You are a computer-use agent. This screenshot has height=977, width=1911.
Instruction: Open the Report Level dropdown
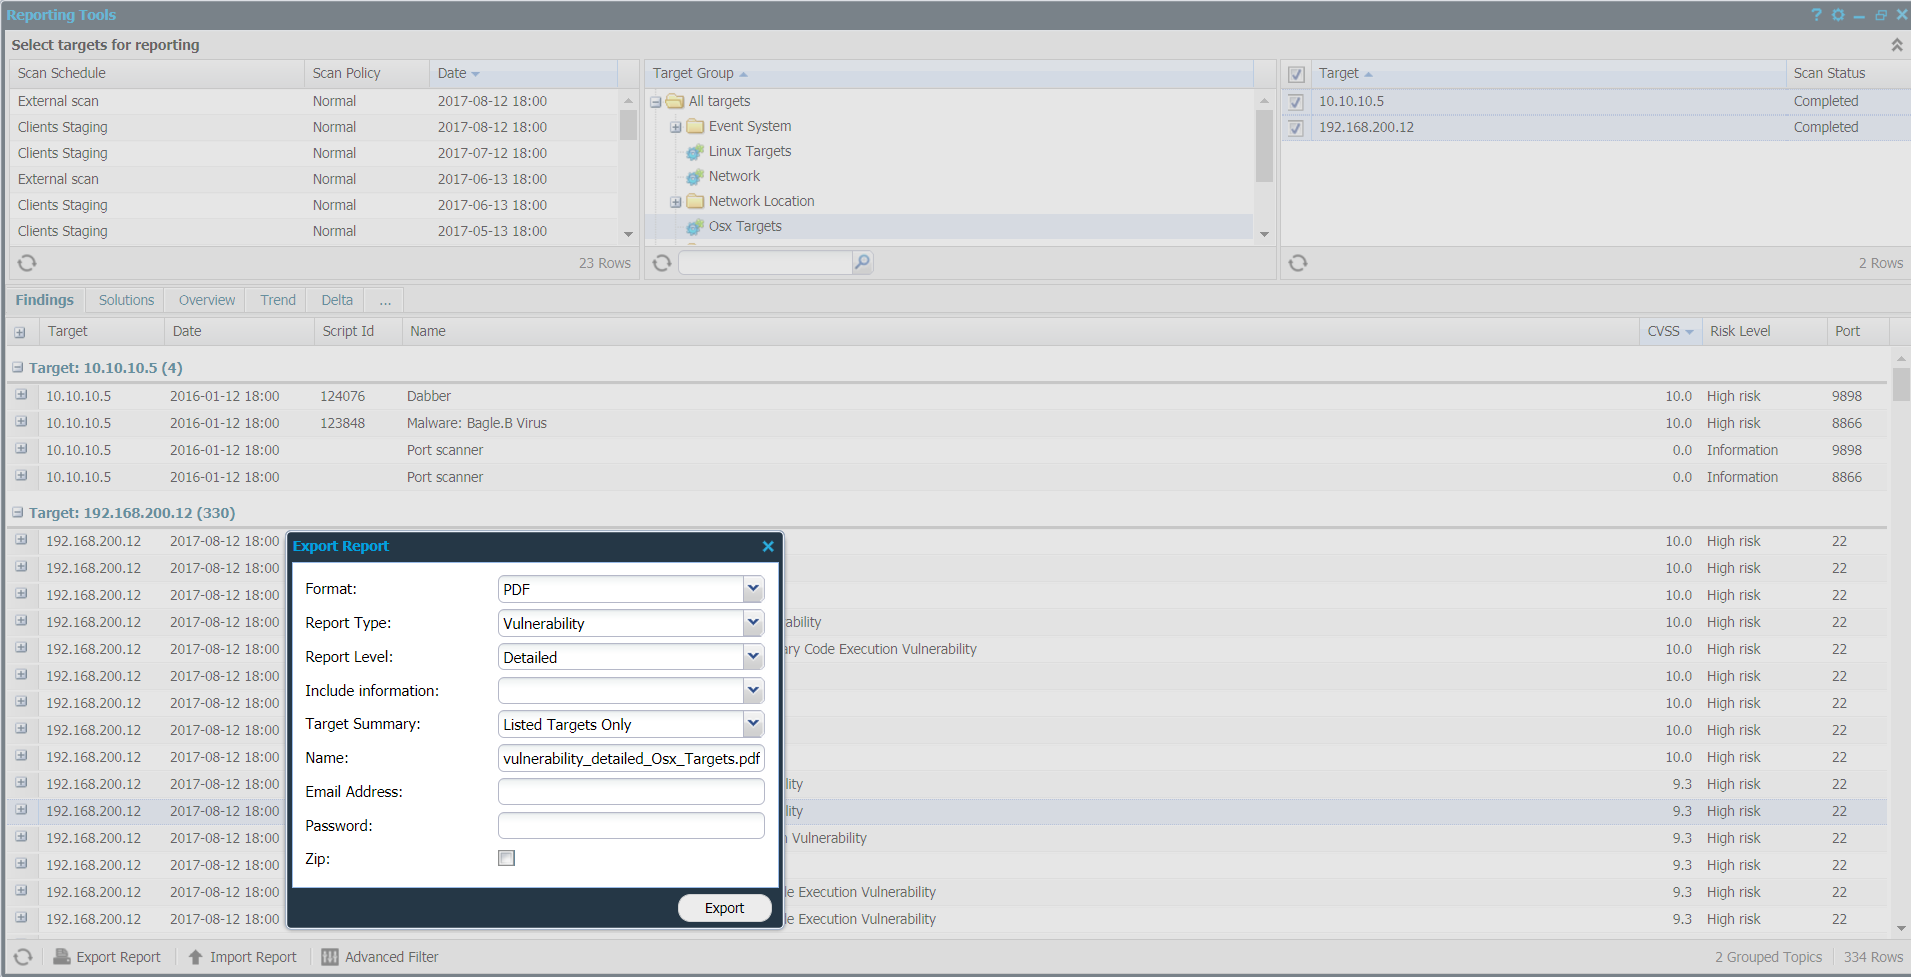click(753, 657)
